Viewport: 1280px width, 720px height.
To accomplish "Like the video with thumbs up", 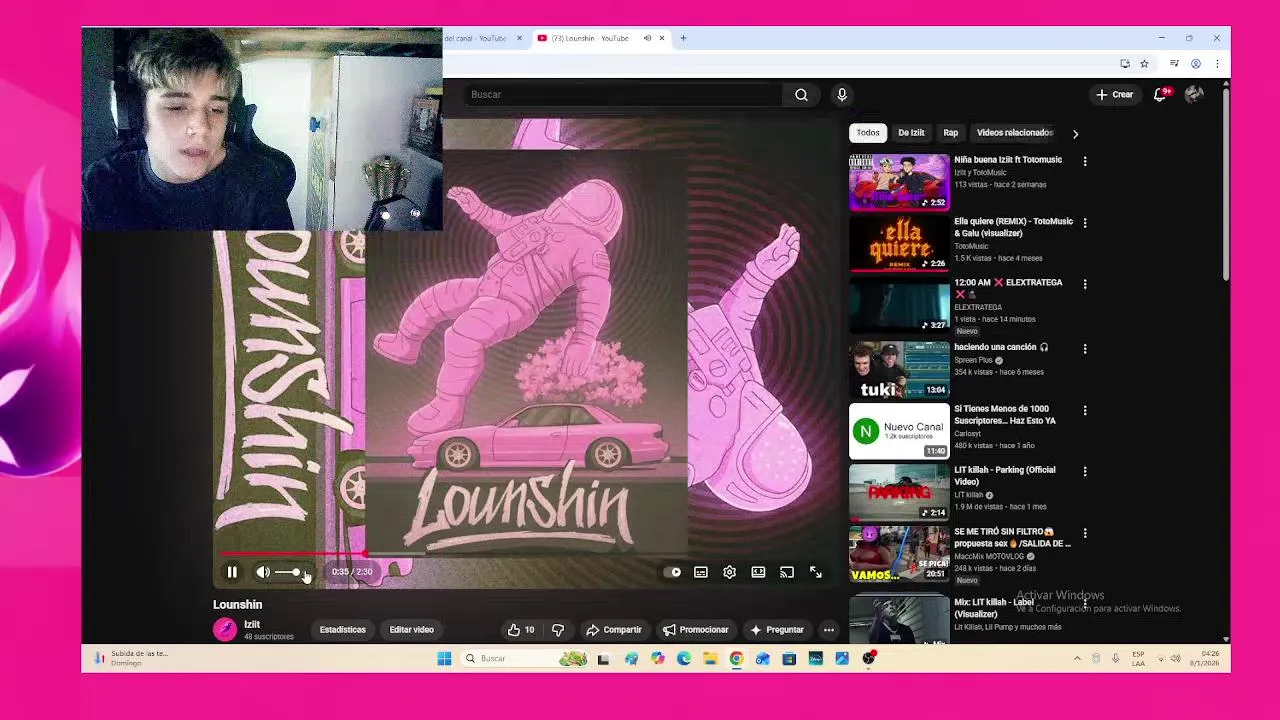I will [521, 630].
